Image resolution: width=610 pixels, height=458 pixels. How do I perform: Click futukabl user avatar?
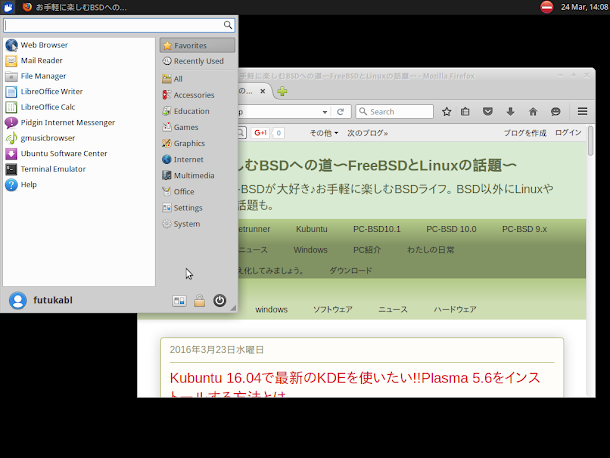[x=18, y=300]
